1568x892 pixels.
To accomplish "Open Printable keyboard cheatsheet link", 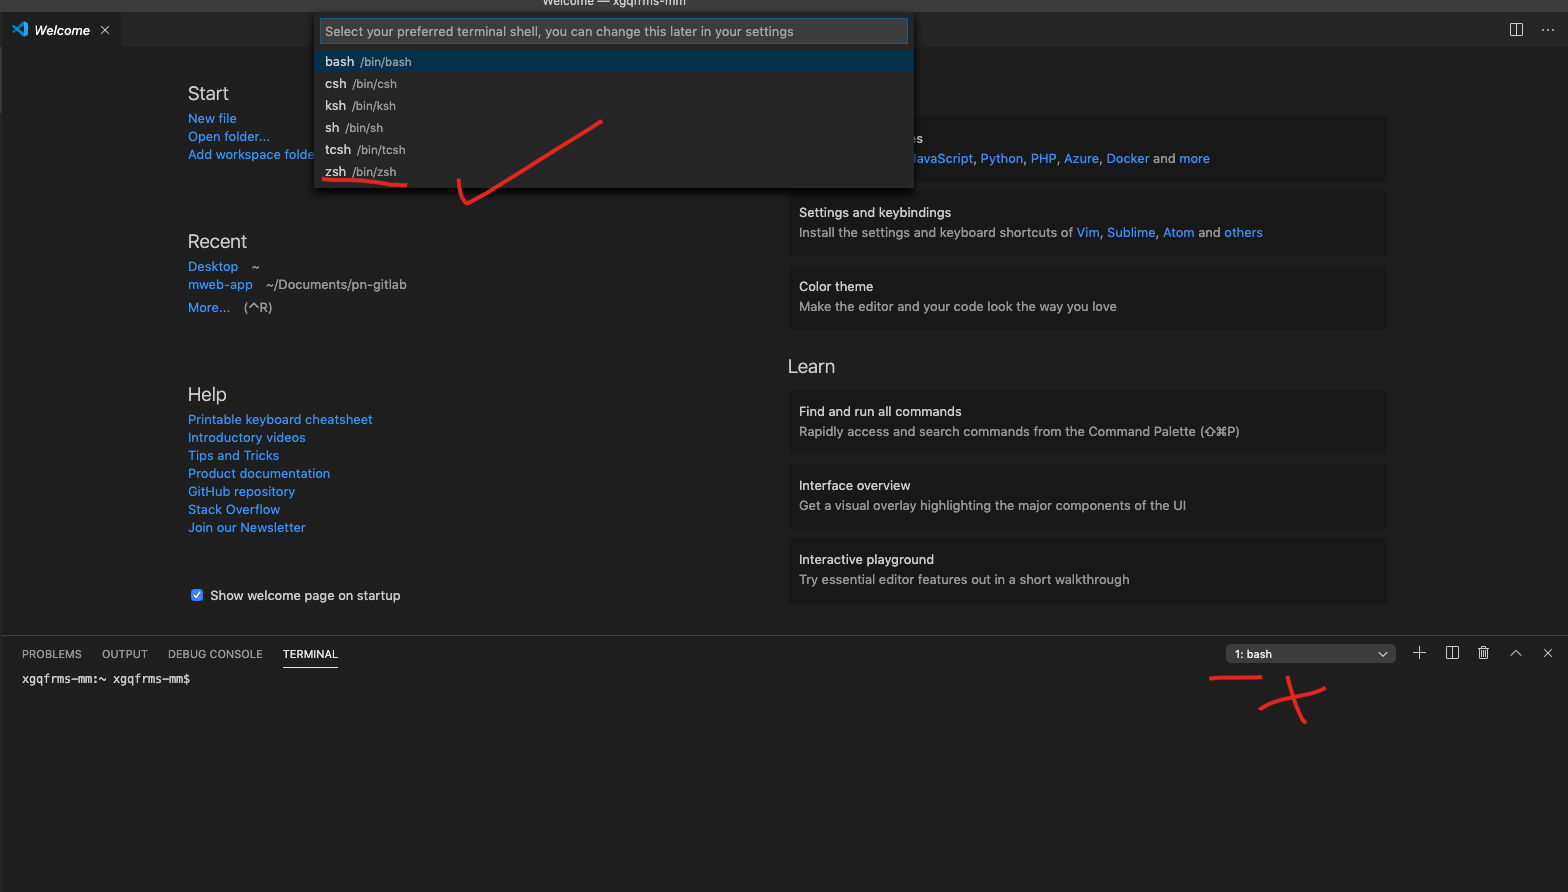I will pos(280,419).
